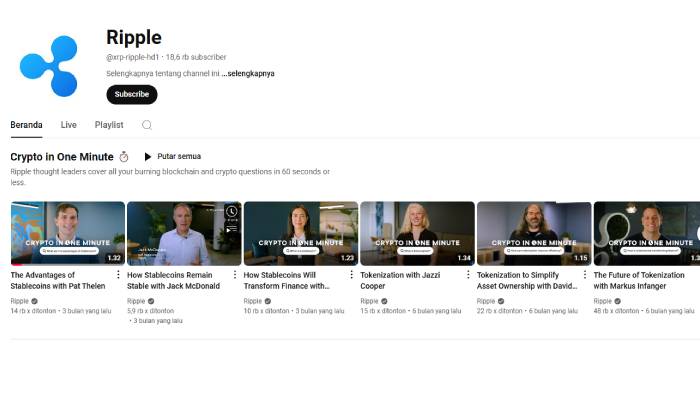Click '14 rb x ditonton' view count
The image size is (700, 400).
pyautogui.click(x=33, y=311)
